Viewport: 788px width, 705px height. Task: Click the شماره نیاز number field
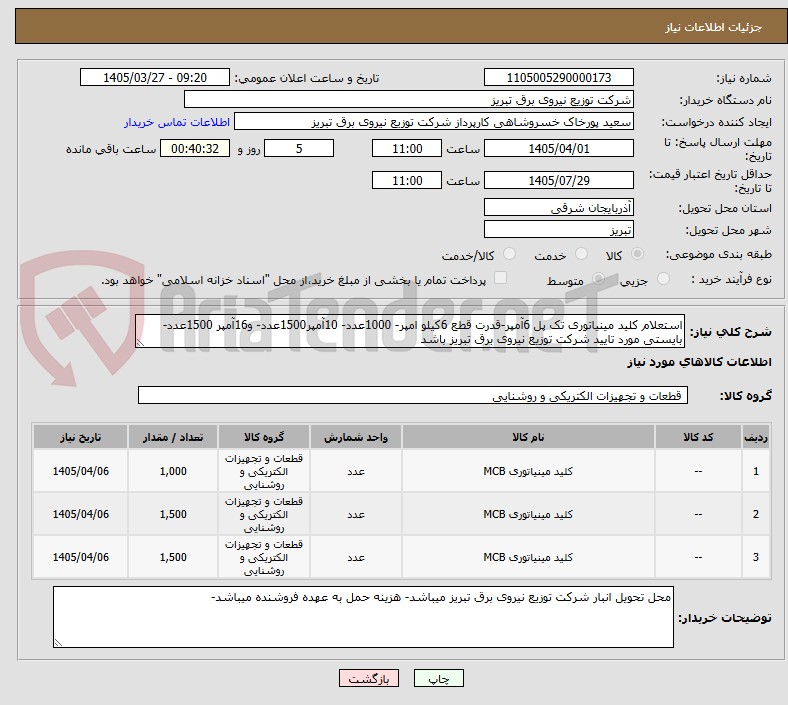558,77
